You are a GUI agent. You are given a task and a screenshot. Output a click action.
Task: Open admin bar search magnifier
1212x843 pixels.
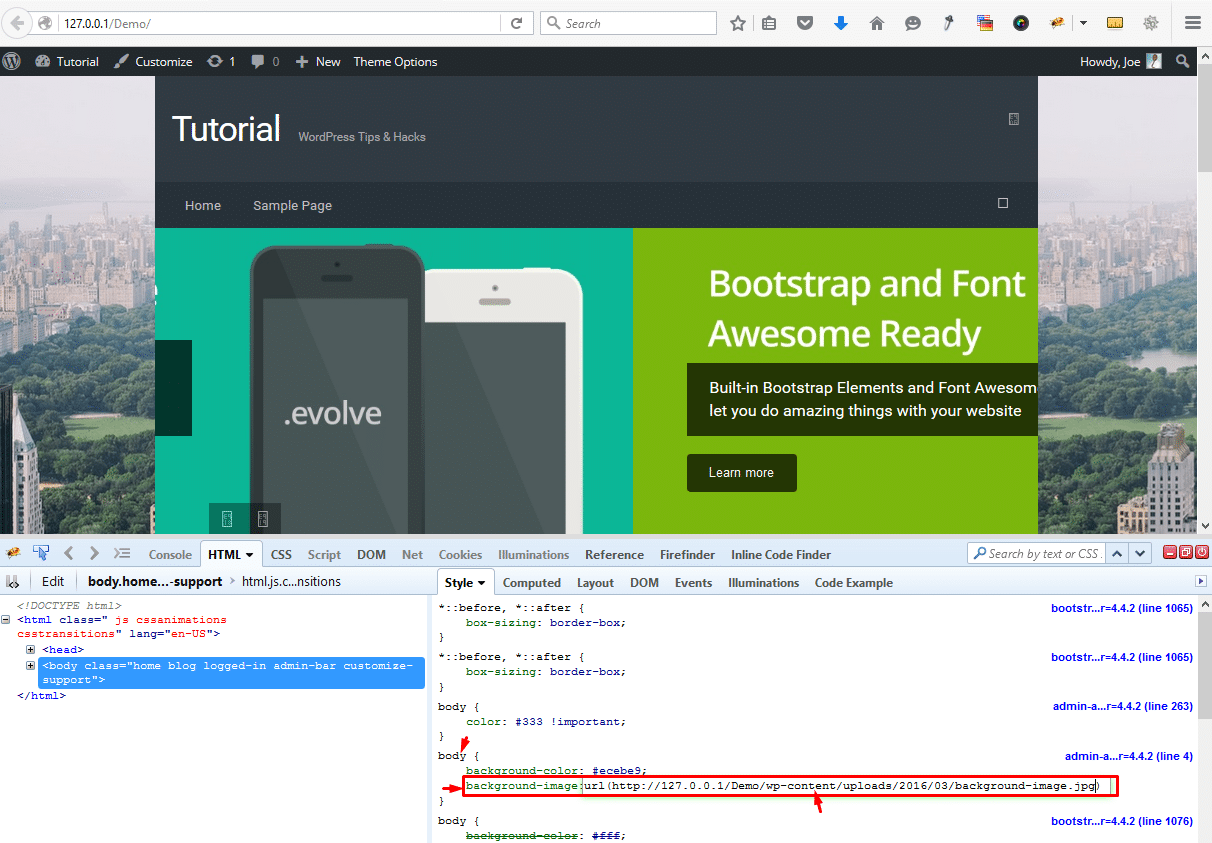pos(1183,62)
